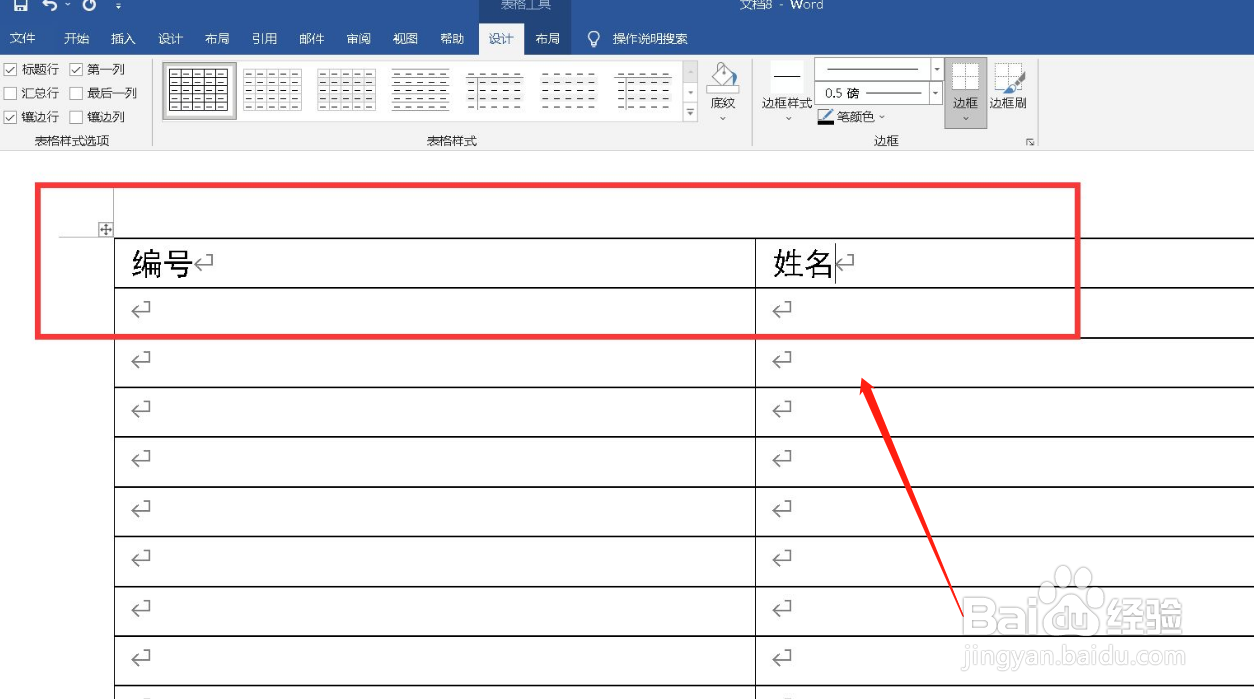1254x699 pixels.
Task: Open the Undo history dropdown arrow
Action: pos(67,6)
